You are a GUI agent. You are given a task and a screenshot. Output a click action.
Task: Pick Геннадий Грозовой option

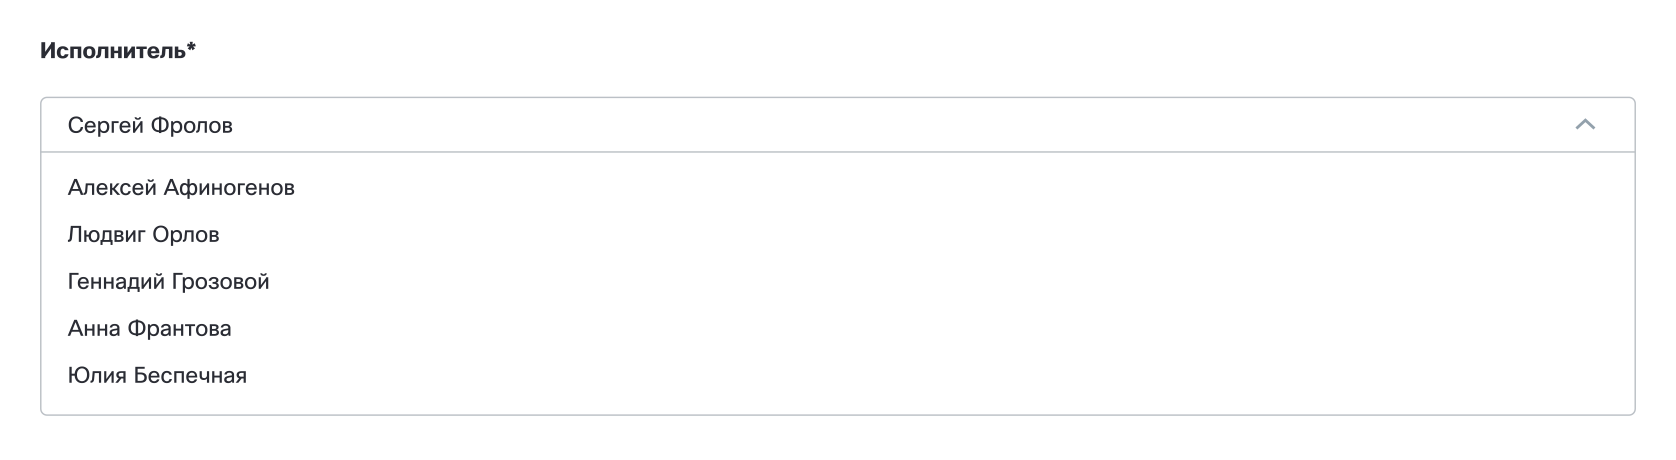tap(168, 282)
